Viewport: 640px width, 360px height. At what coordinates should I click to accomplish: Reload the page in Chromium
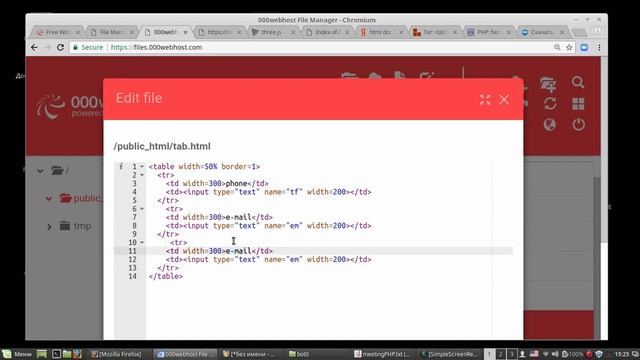60,47
